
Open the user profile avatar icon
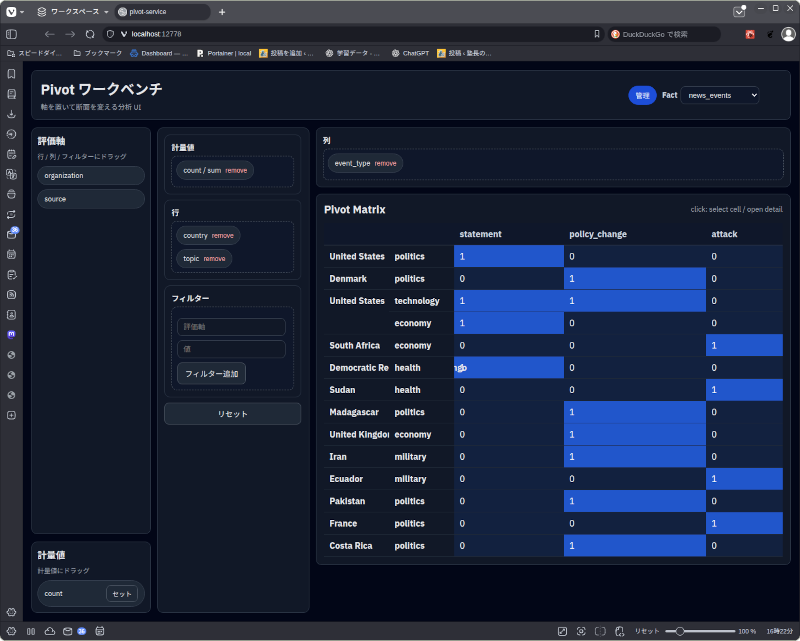(788, 34)
